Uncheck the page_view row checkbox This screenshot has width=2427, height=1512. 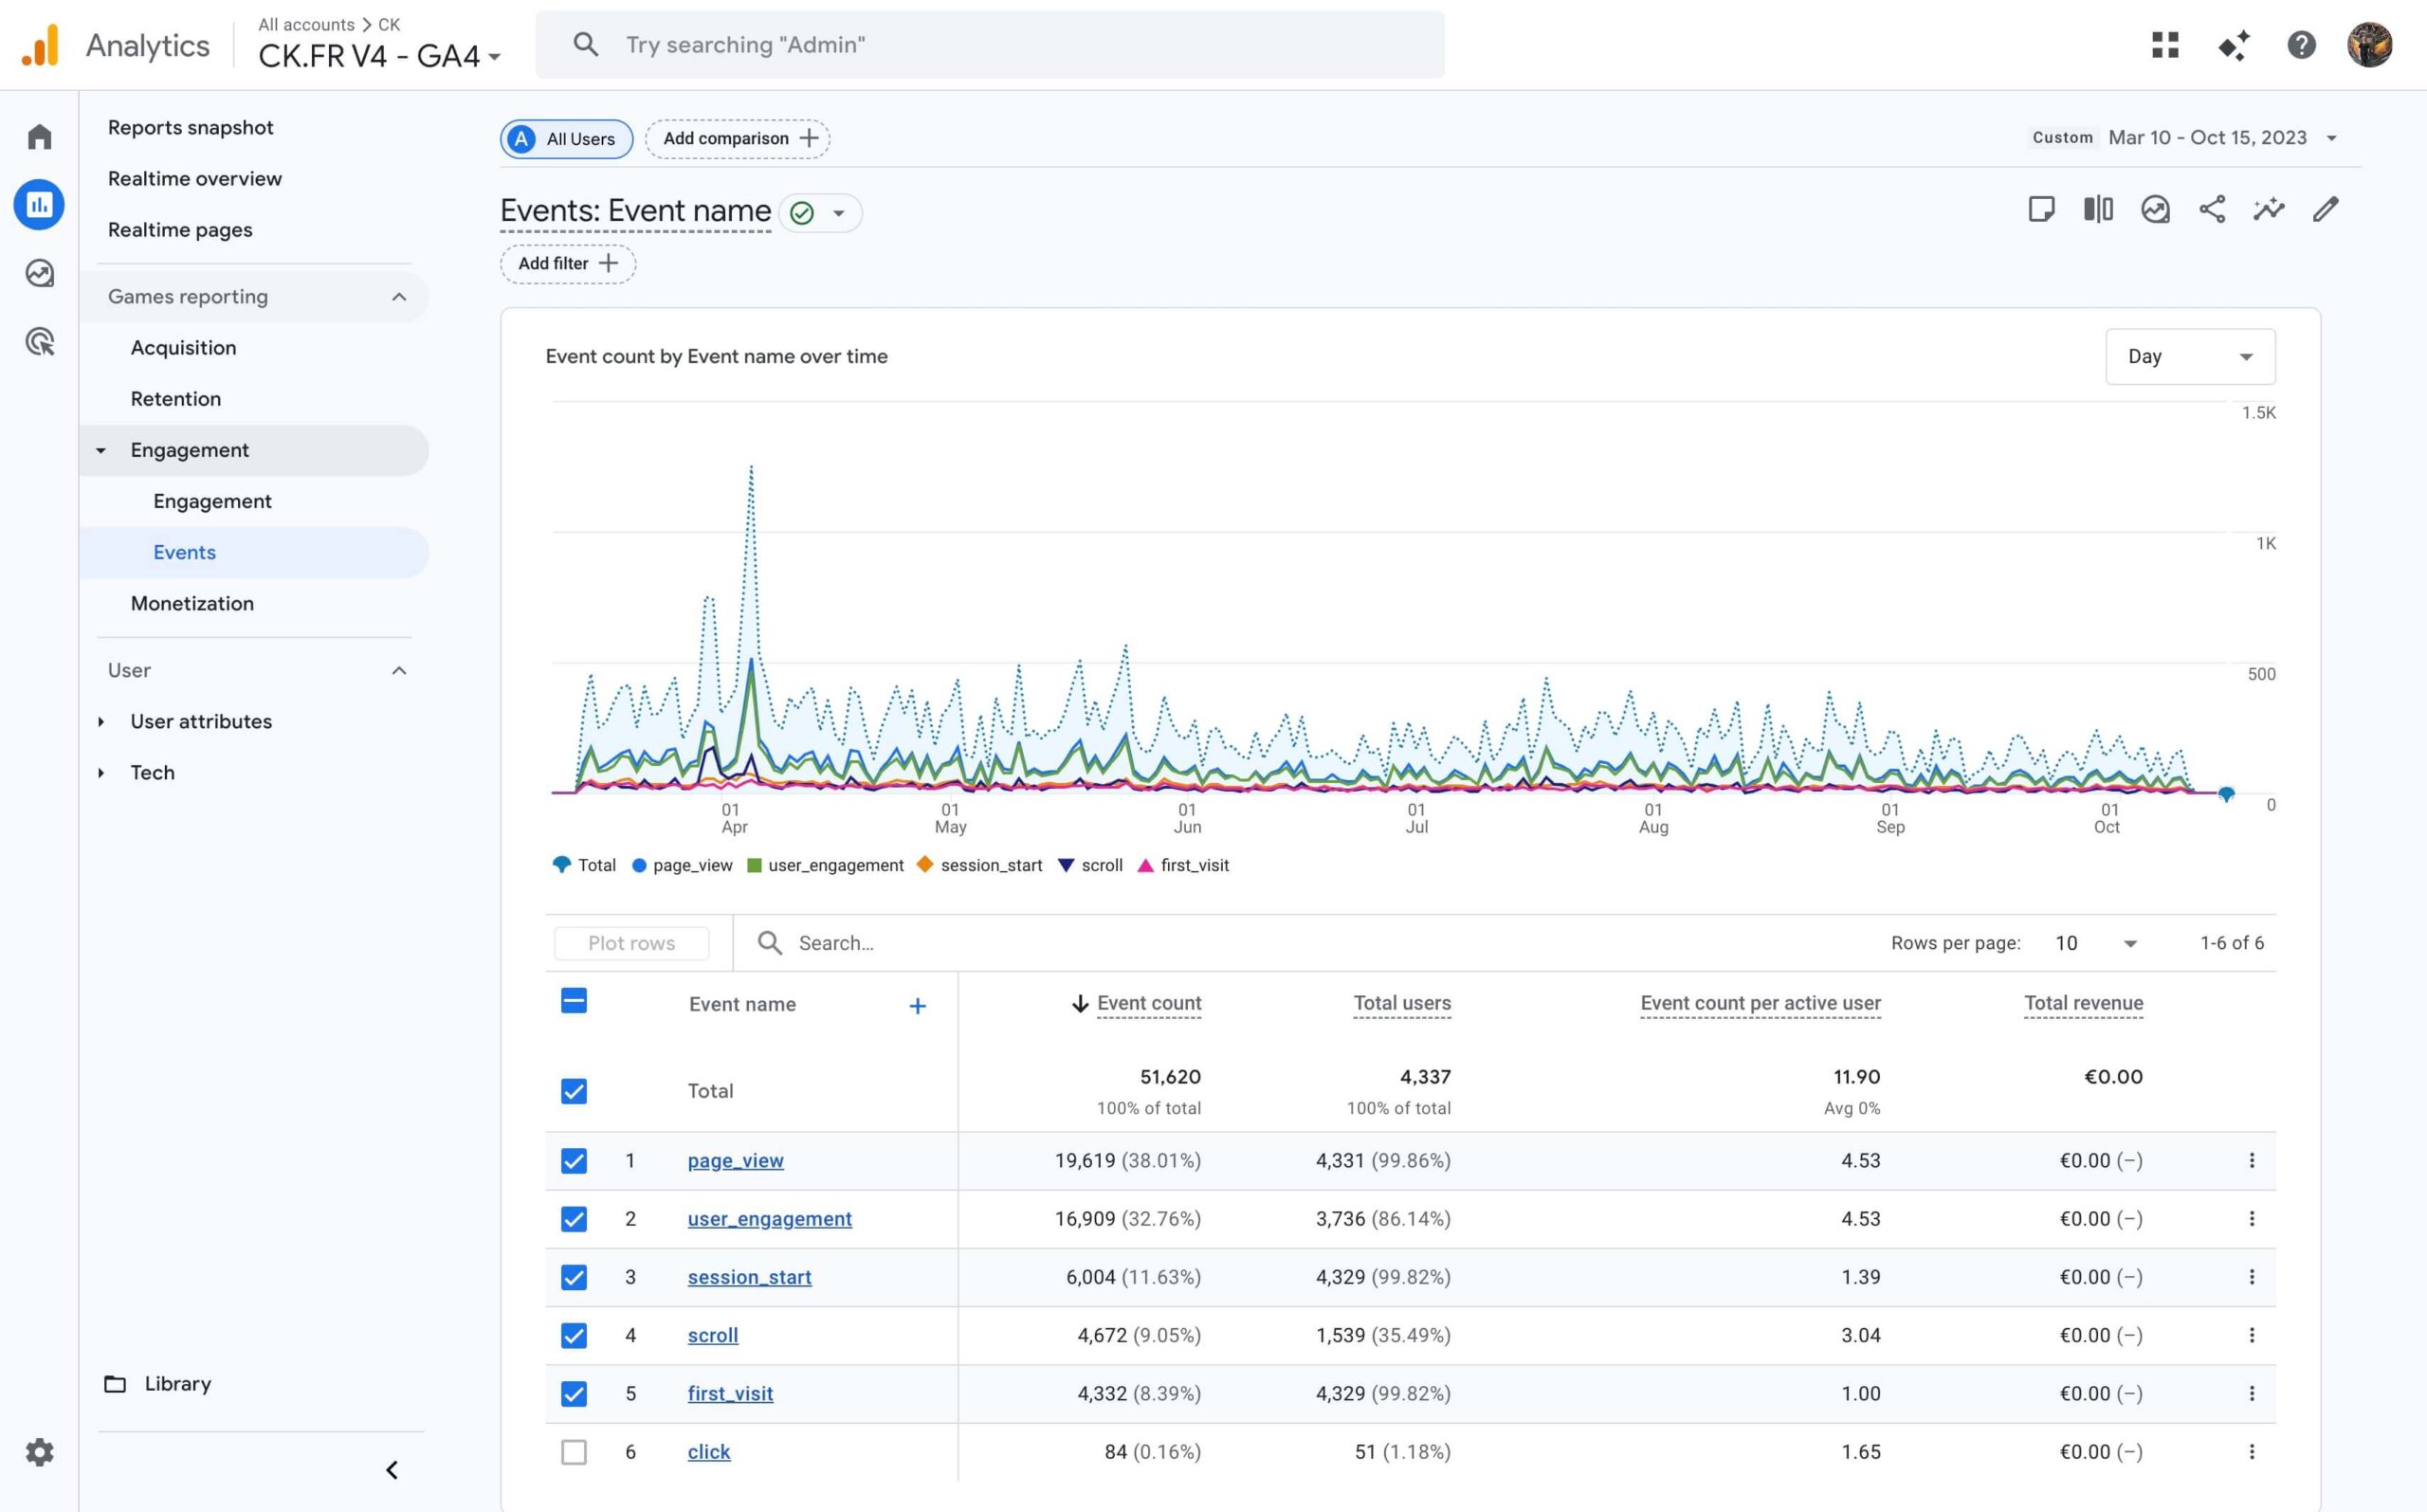(x=574, y=1160)
